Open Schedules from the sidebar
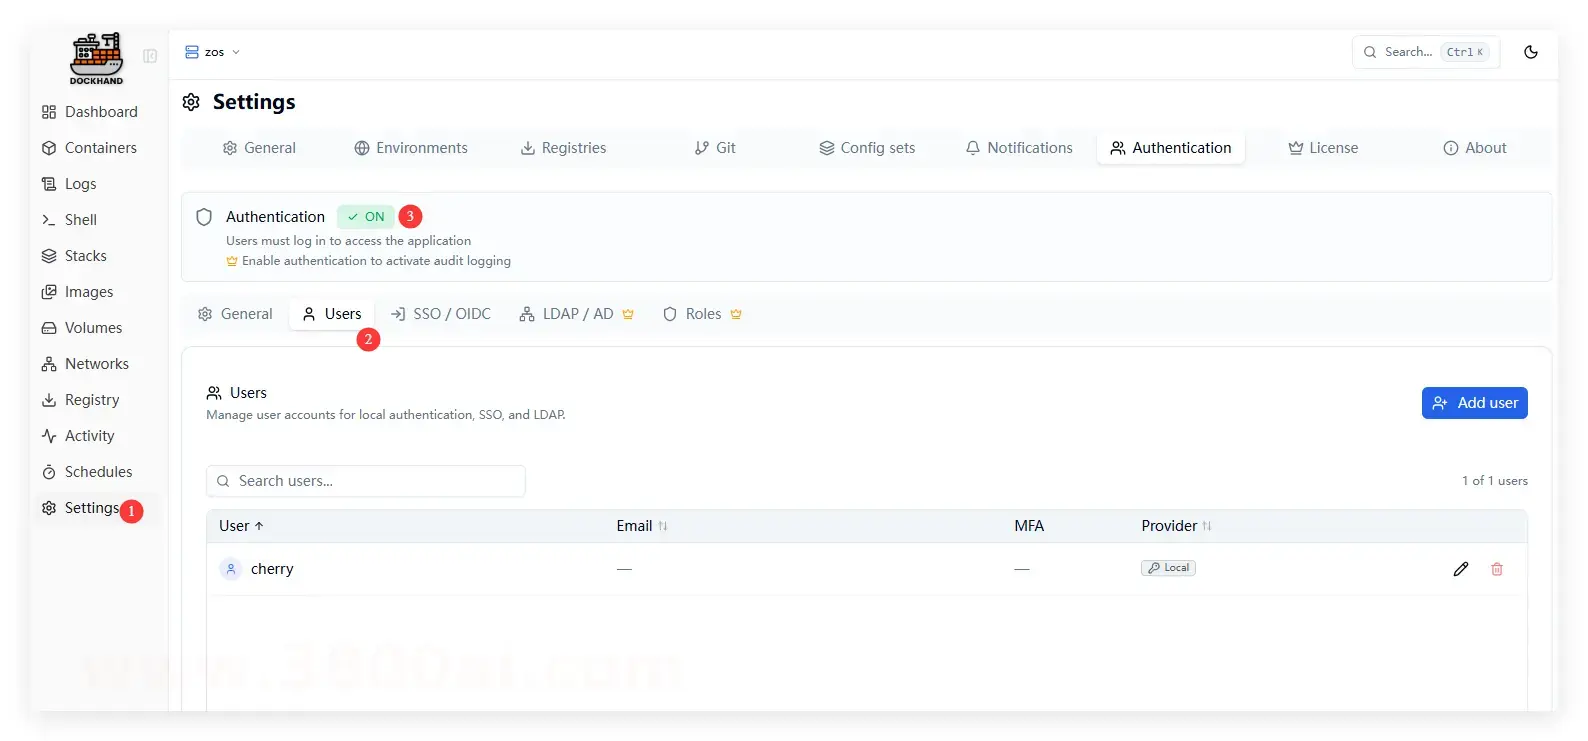Screen dimensions: 1588x741 pos(98,472)
